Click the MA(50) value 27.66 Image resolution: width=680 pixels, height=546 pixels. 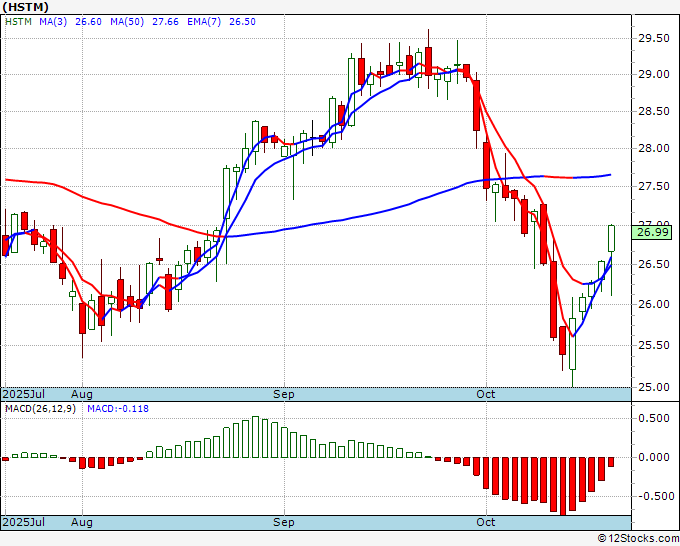pyautogui.click(x=165, y=22)
